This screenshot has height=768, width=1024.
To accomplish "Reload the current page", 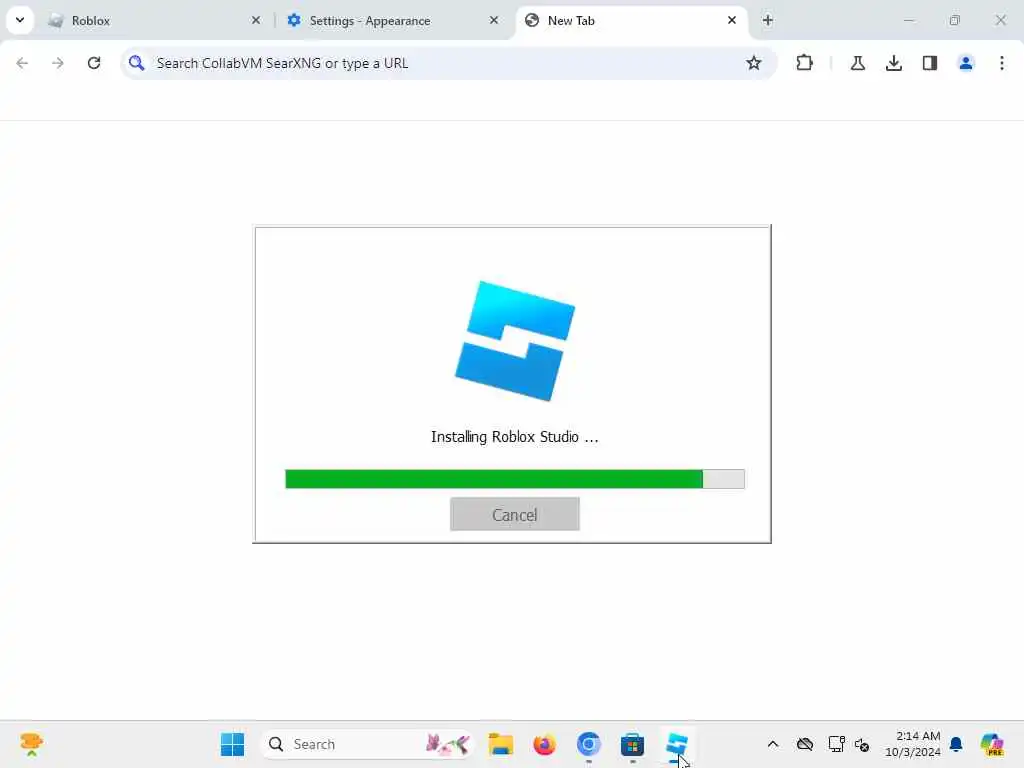I will click(x=94, y=63).
